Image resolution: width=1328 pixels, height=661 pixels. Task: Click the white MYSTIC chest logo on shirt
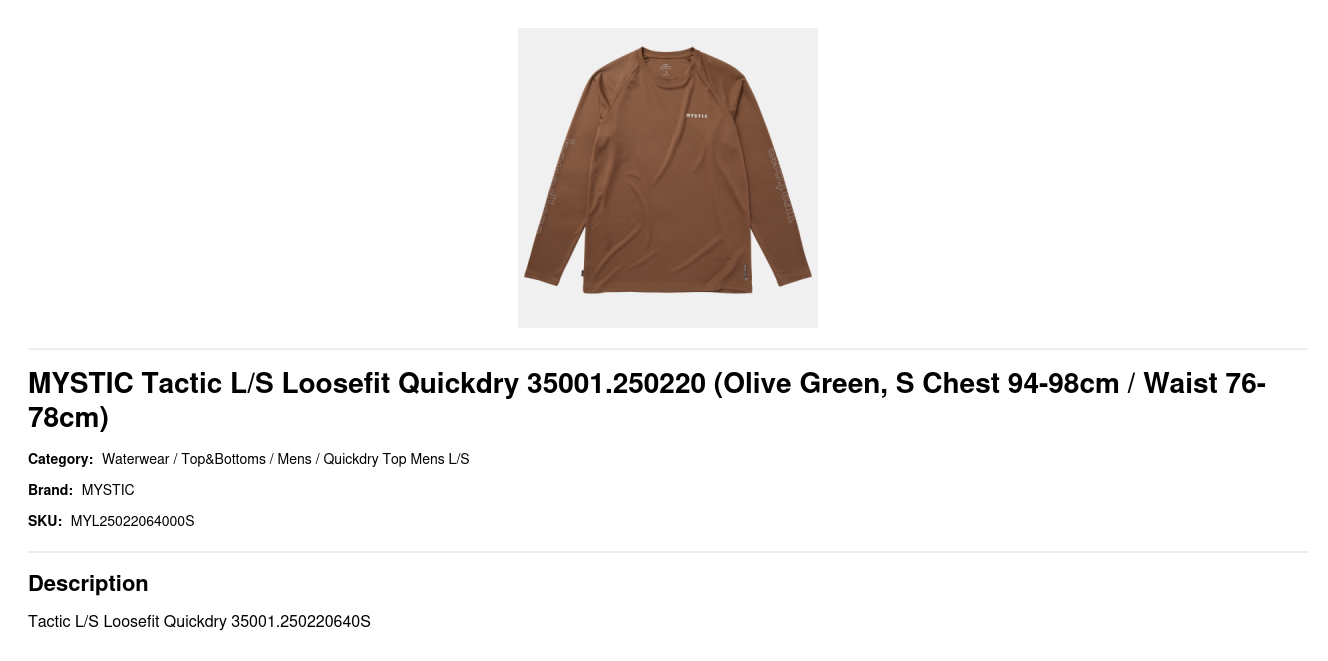(697, 116)
